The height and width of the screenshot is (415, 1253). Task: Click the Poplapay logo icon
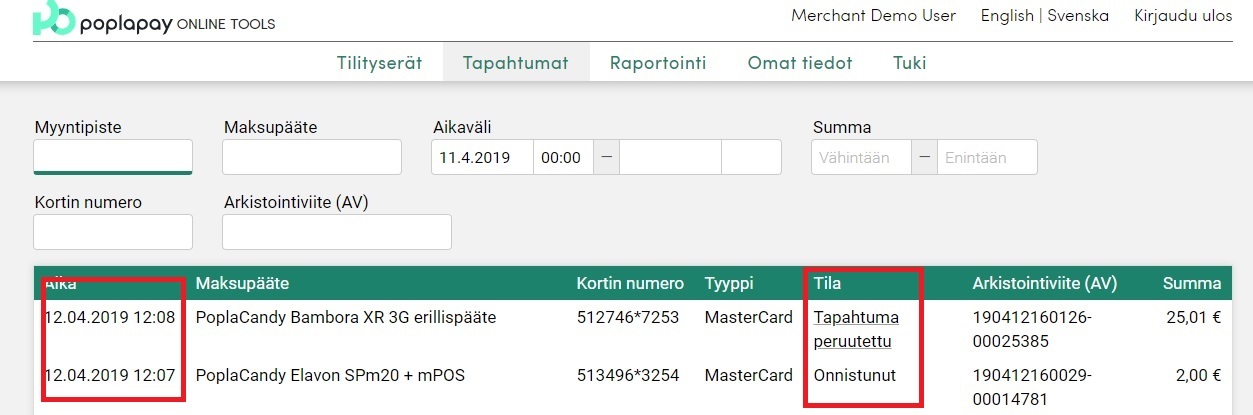[52, 18]
